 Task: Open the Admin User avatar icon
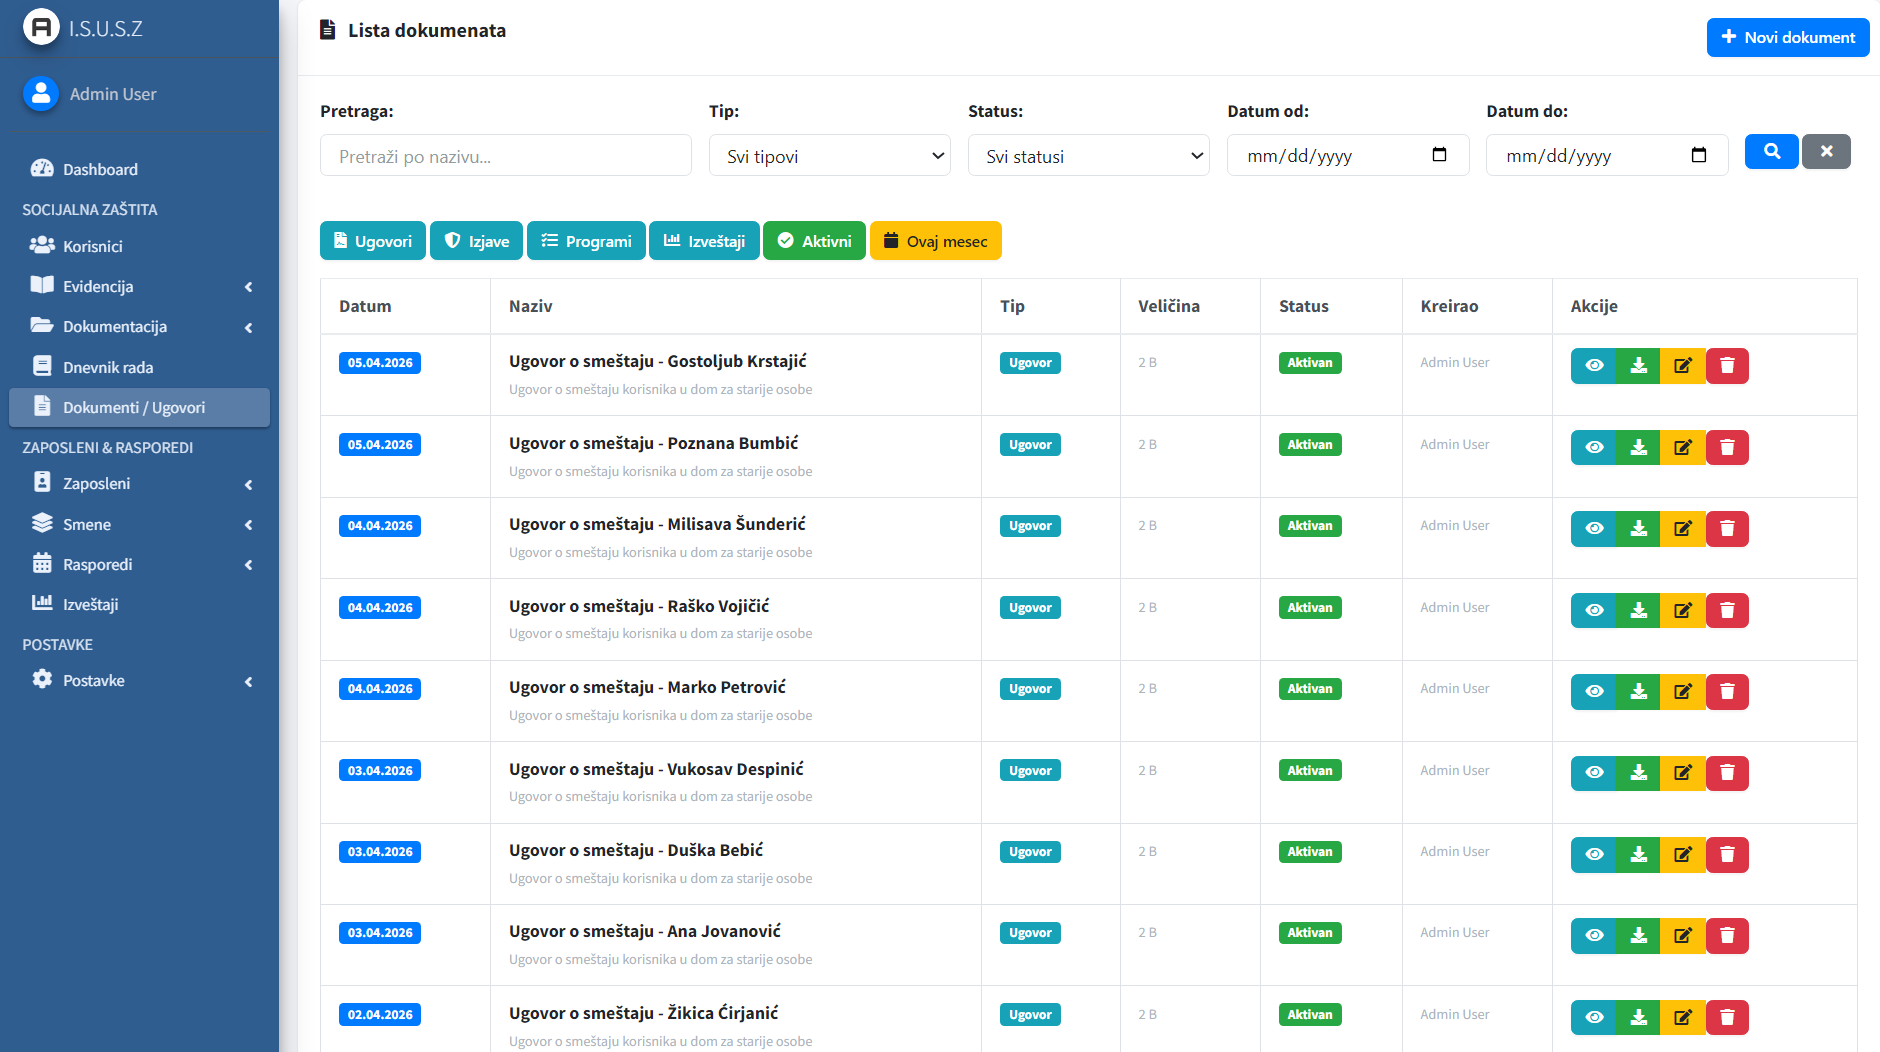point(41,94)
